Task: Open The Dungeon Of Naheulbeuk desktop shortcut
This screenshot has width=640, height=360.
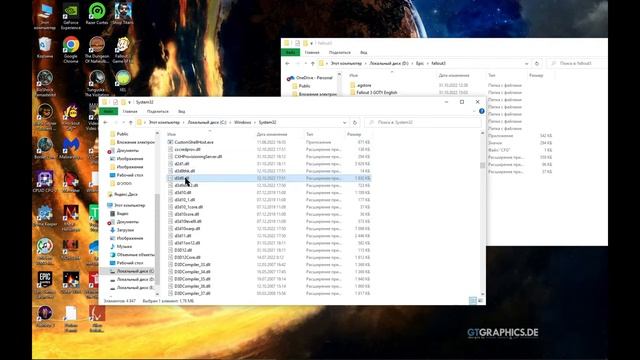Action: pyautogui.click(x=97, y=50)
